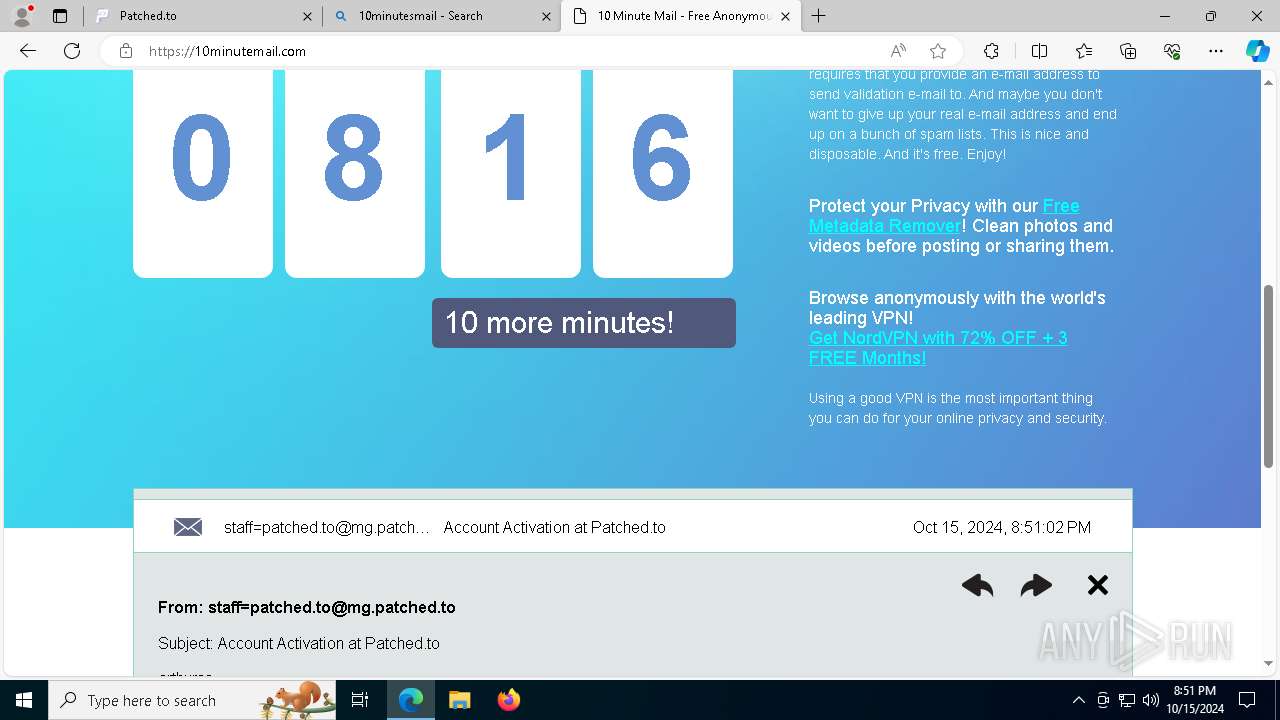View site info padlock icon

click(x=126, y=51)
